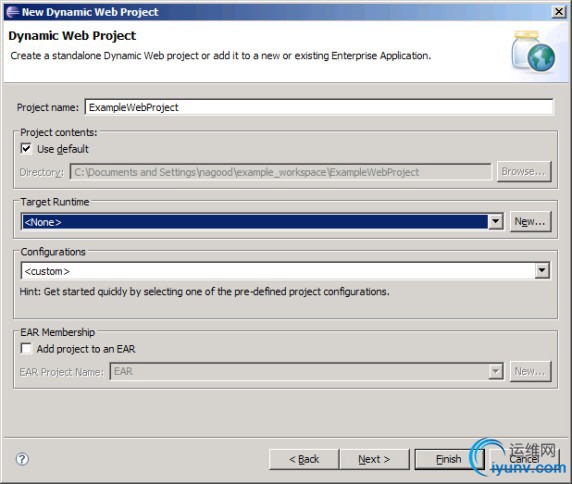
Task: Click the help question mark icon
Action: [22, 458]
